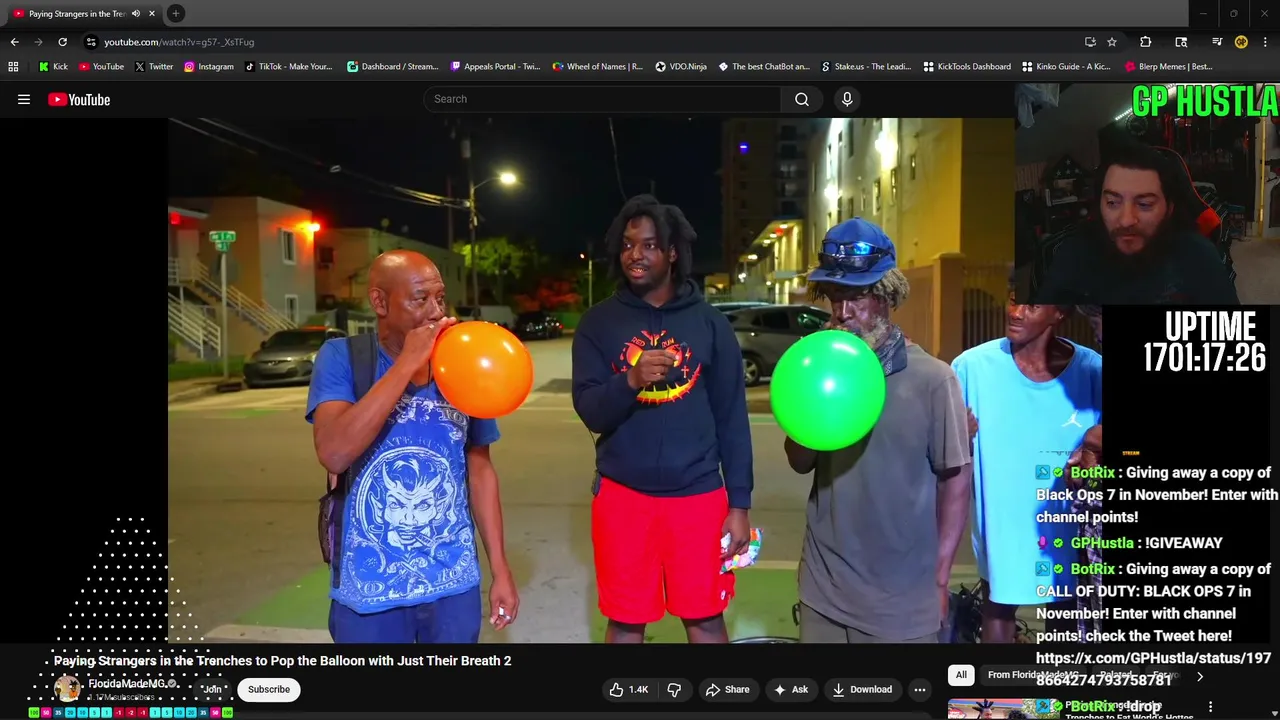Screen dimensions: 1280x720
Task: Open the browser extensions puzzle icon
Action: click(x=1146, y=42)
